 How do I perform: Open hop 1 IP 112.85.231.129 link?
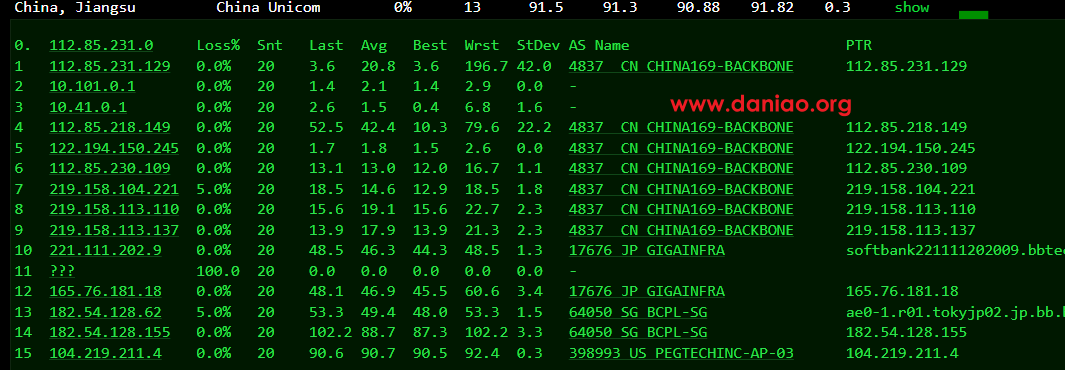[110, 66]
